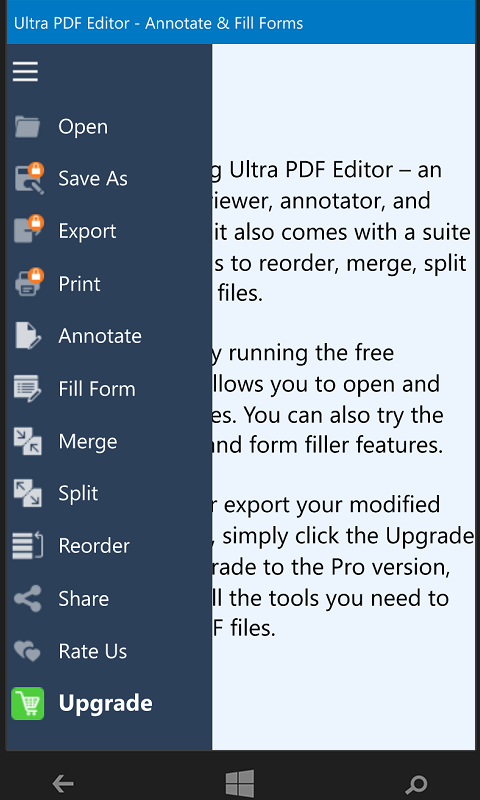
Task: Click the locked Print printer icon
Action: 29,283
